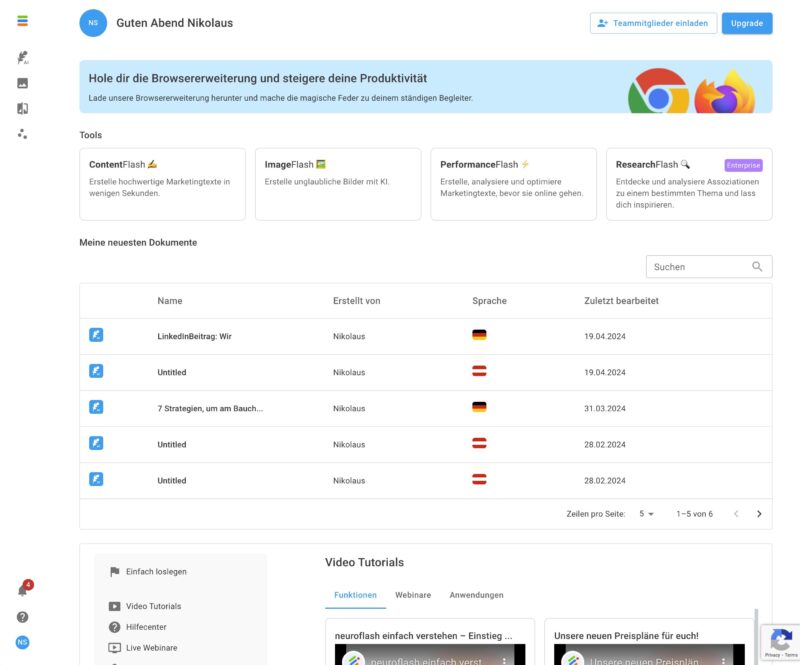Click the screen icon beside Live Webinare
800x665 pixels.
point(114,648)
